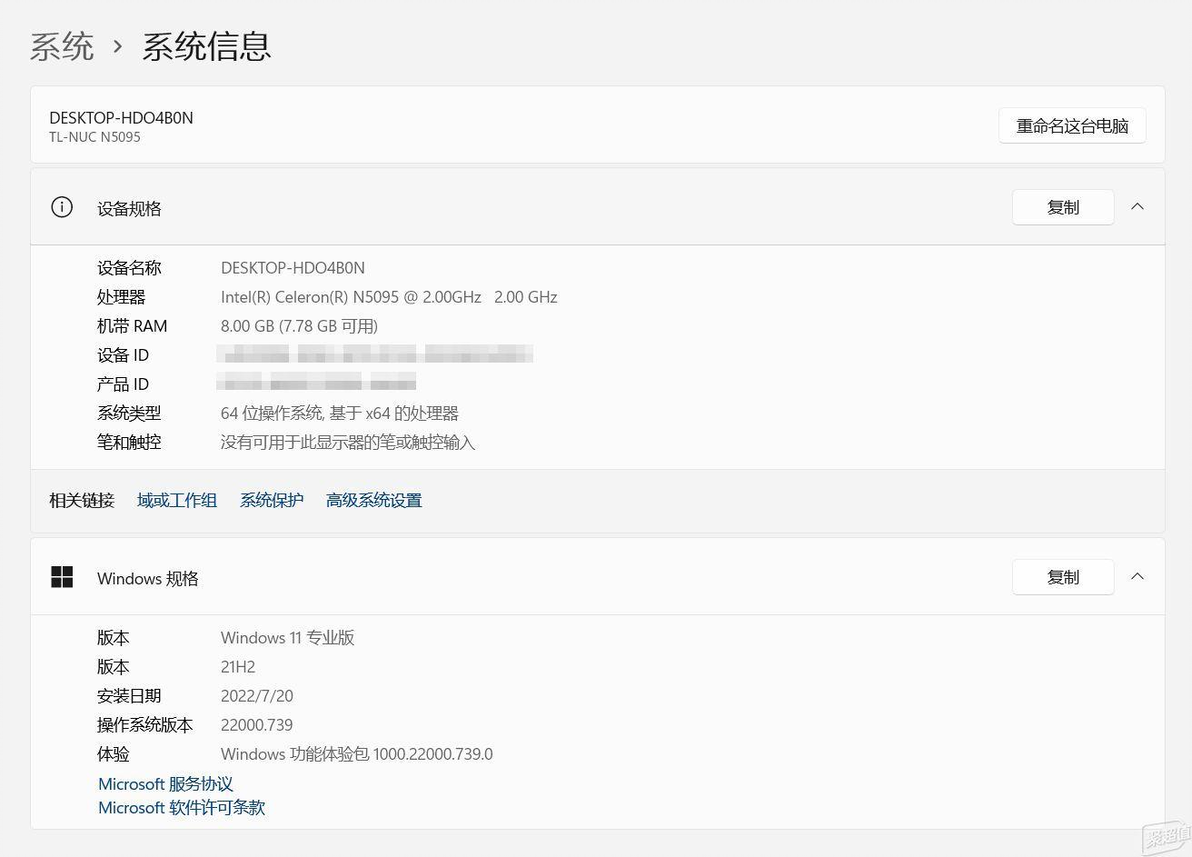Screen dimensions: 1192x857
Task: Select the TL-NUC N5095 model text
Action: [95, 138]
